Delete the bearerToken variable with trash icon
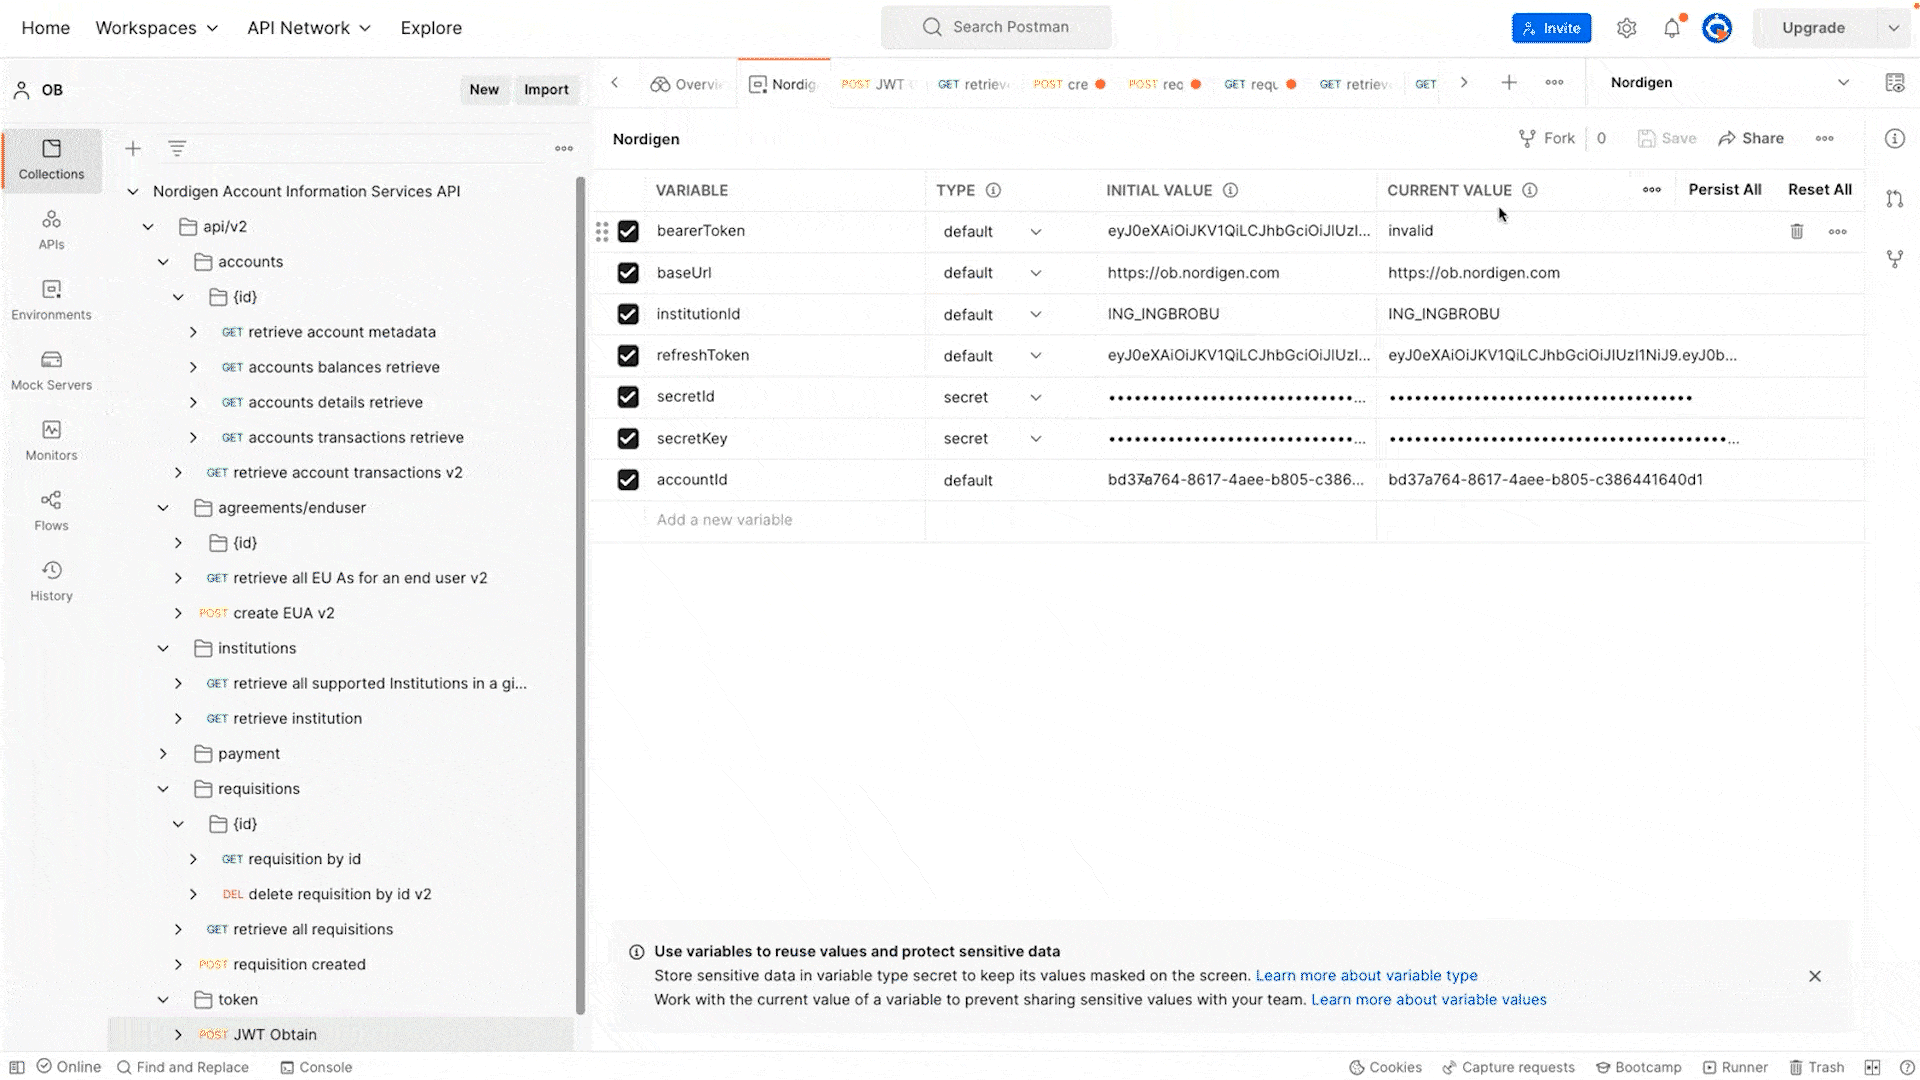Viewport: 1920px width, 1080px height. (1797, 232)
